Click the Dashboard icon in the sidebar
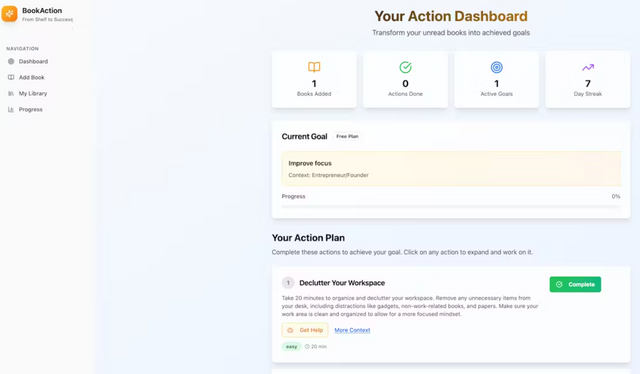The image size is (640, 374). click(11, 61)
